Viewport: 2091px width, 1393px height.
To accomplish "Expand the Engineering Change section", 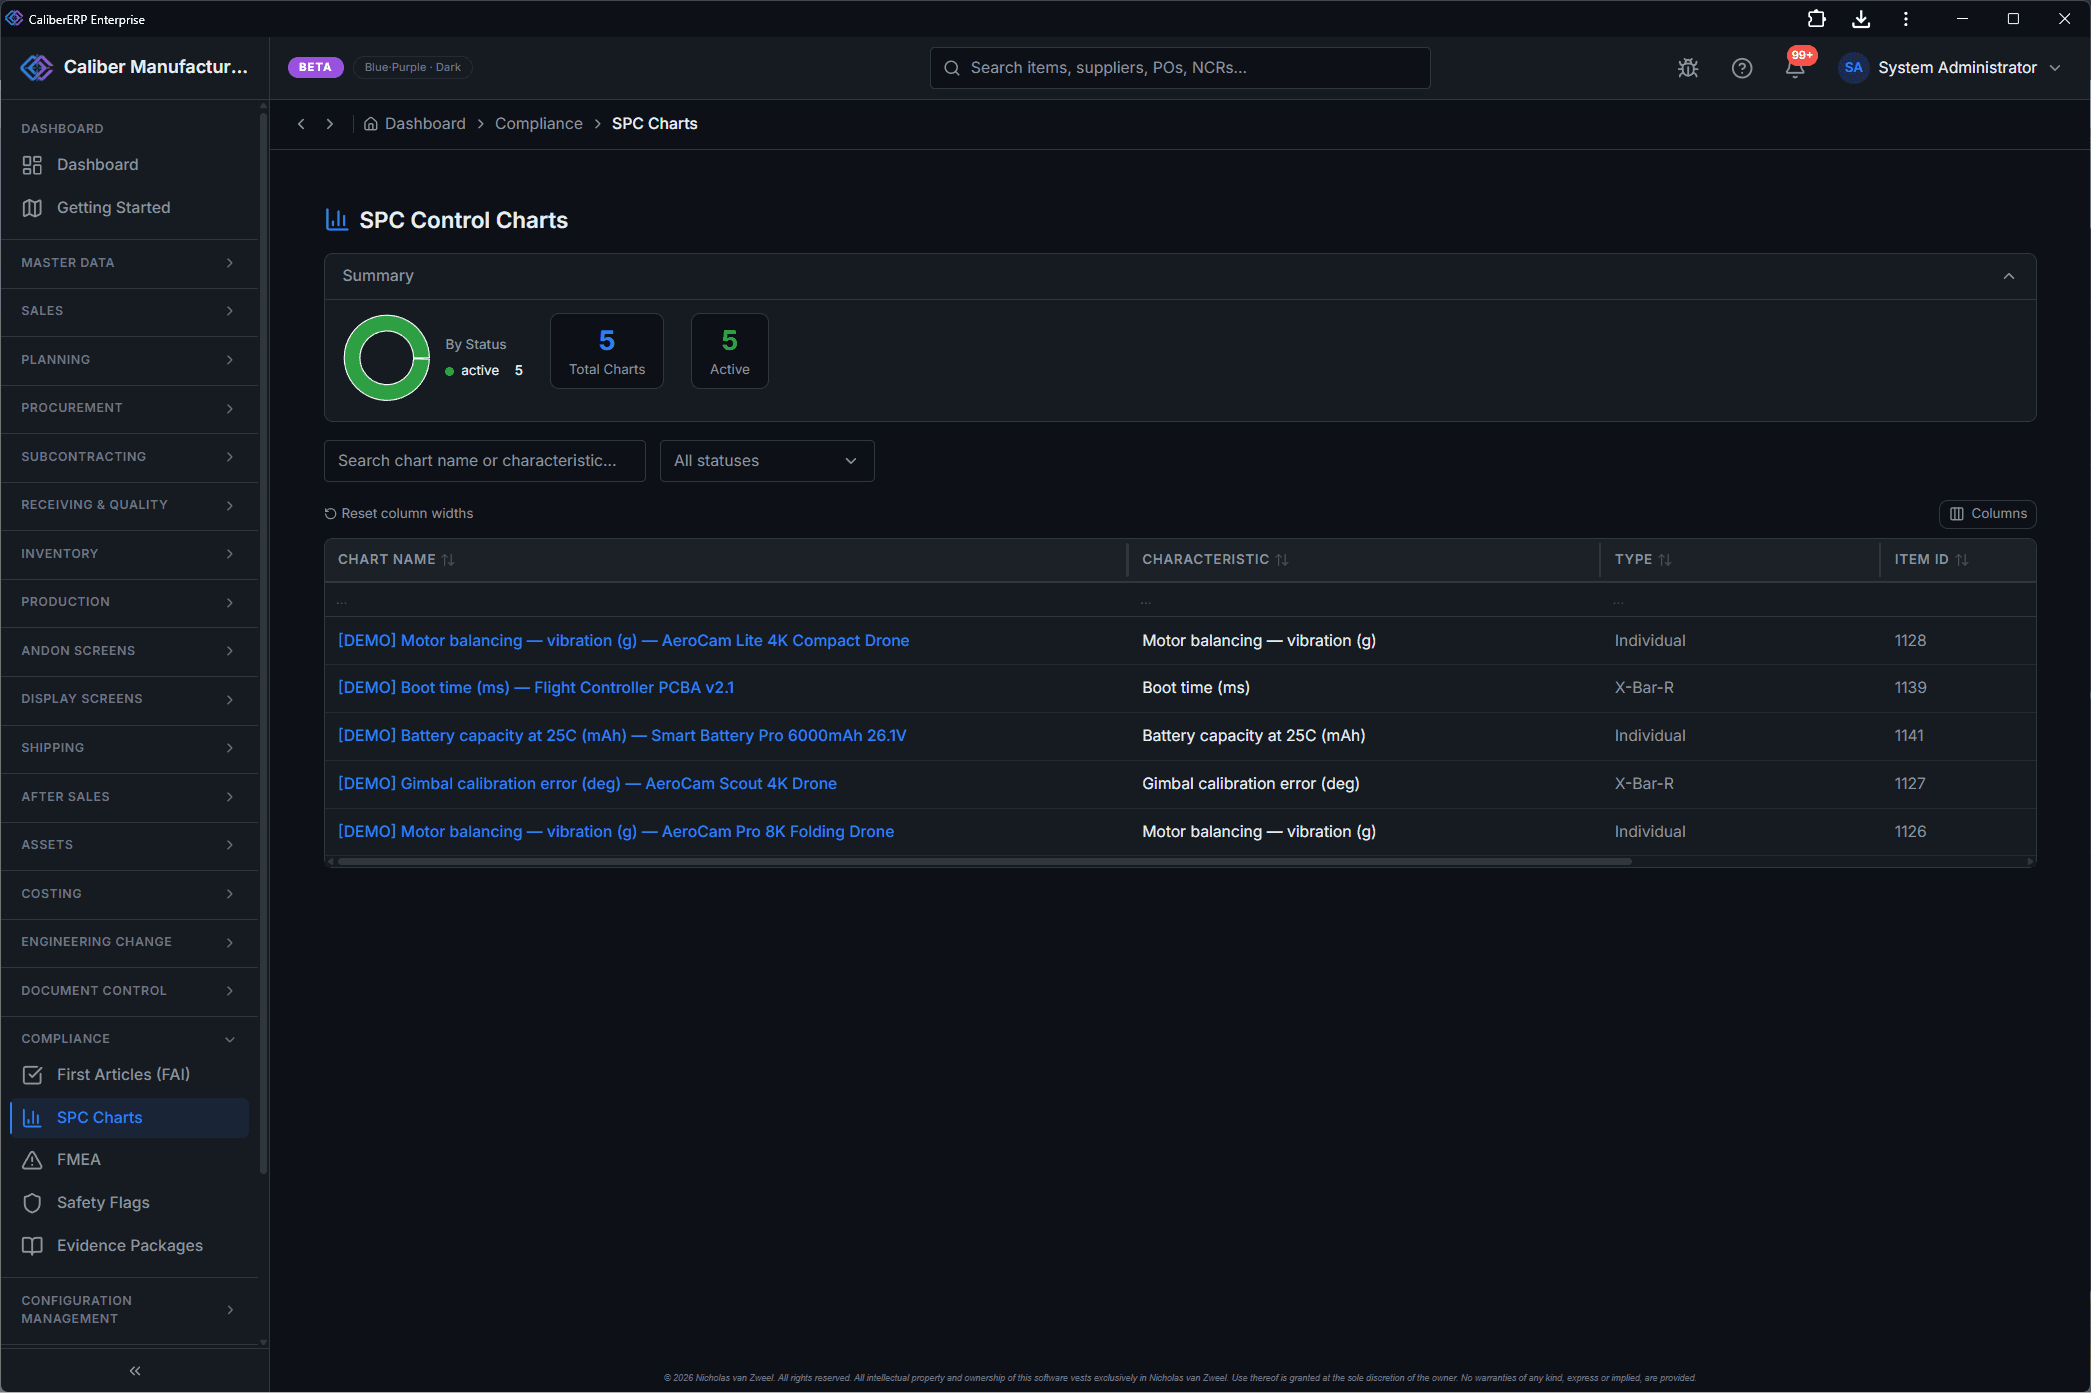I will (x=128, y=942).
